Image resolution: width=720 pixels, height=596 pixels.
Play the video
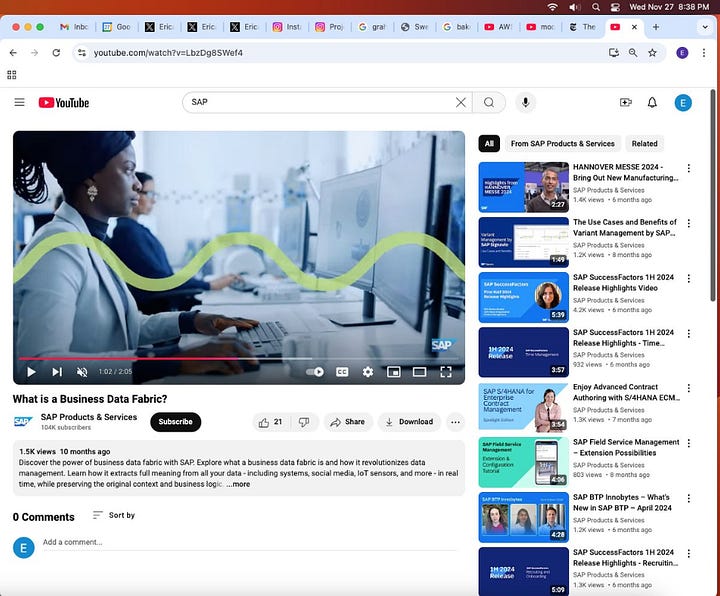coord(31,371)
